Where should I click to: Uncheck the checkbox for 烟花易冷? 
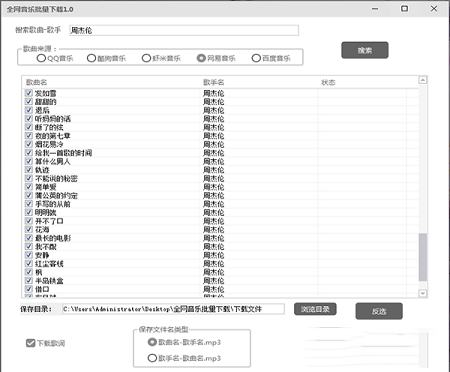coord(29,144)
